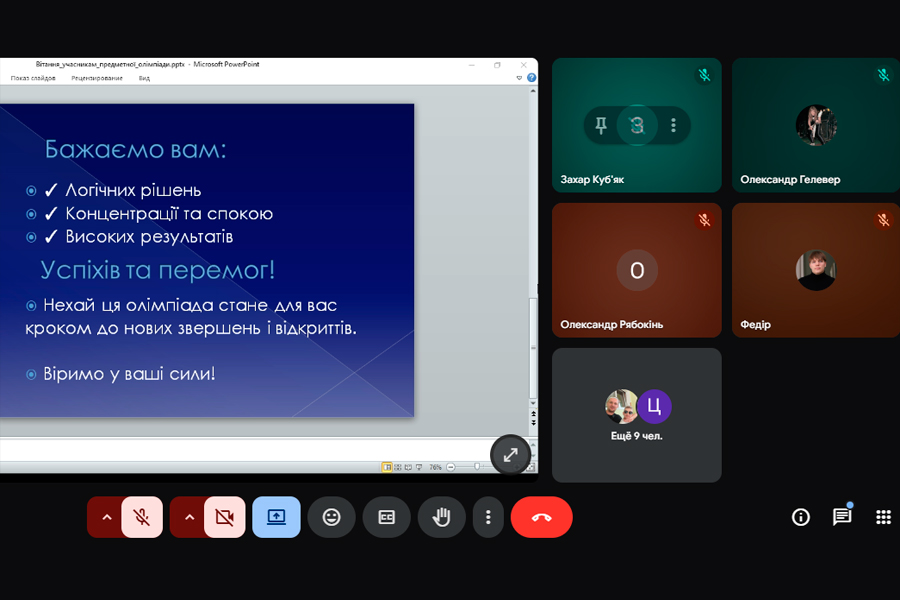Screen dimensions: 900x600
Task: Raise your hand in the meeting
Action: point(441,517)
